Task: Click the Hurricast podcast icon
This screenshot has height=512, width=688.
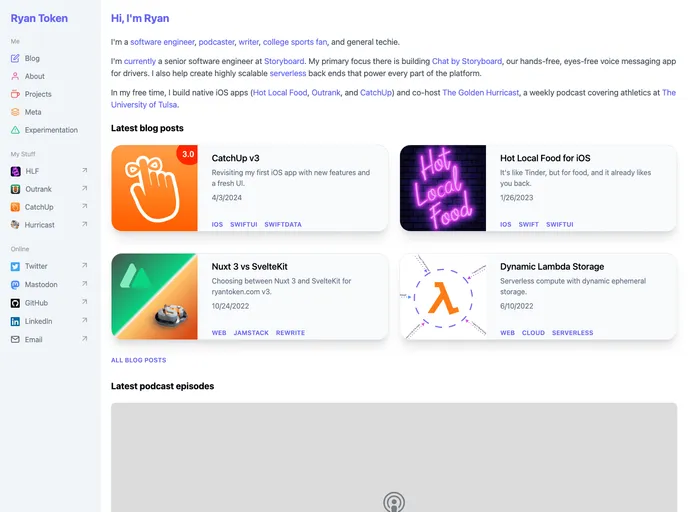Action: pos(15,225)
